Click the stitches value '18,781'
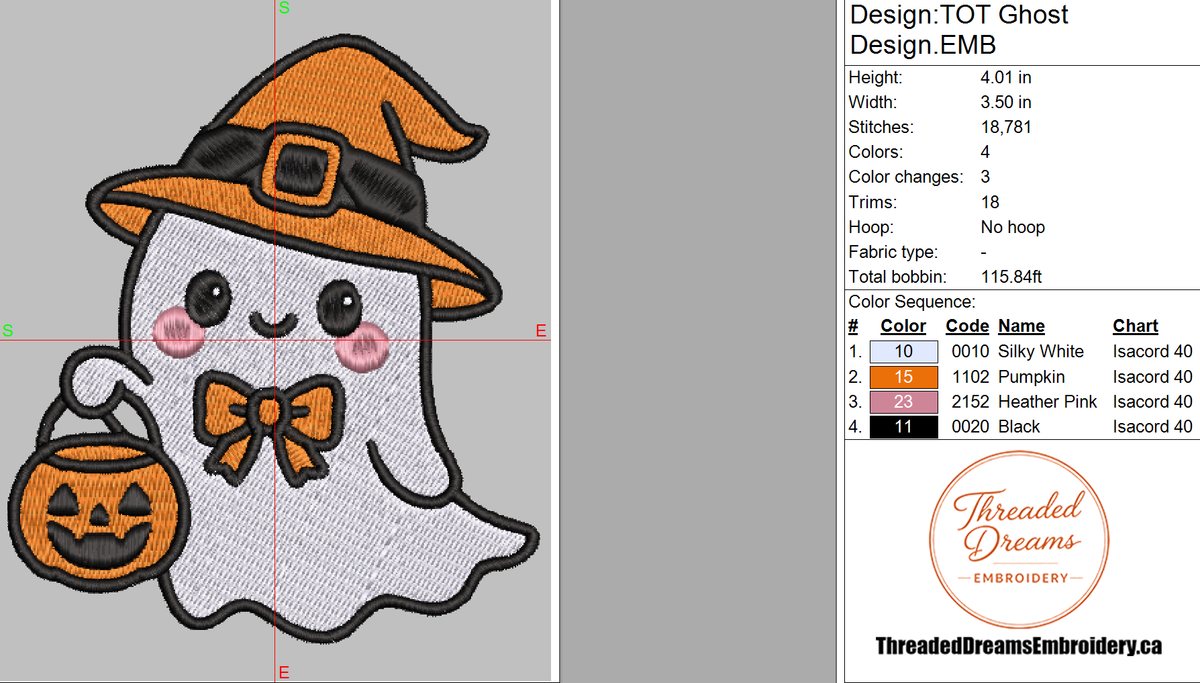This screenshot has height=683, width=1200. point(1006,128)
